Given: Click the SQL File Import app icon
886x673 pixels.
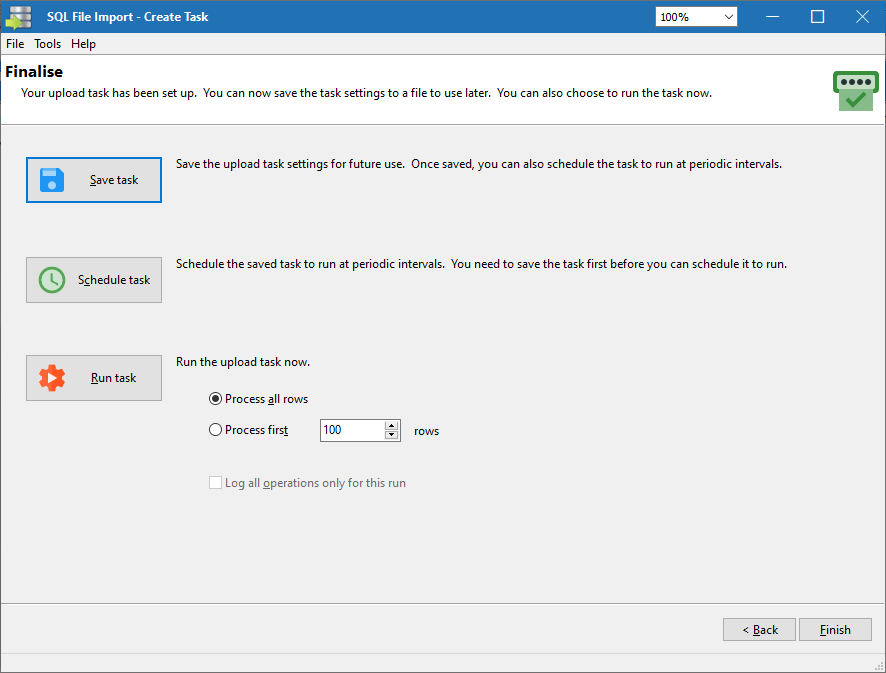Looking at the screenshot, I should coord(19,17).
